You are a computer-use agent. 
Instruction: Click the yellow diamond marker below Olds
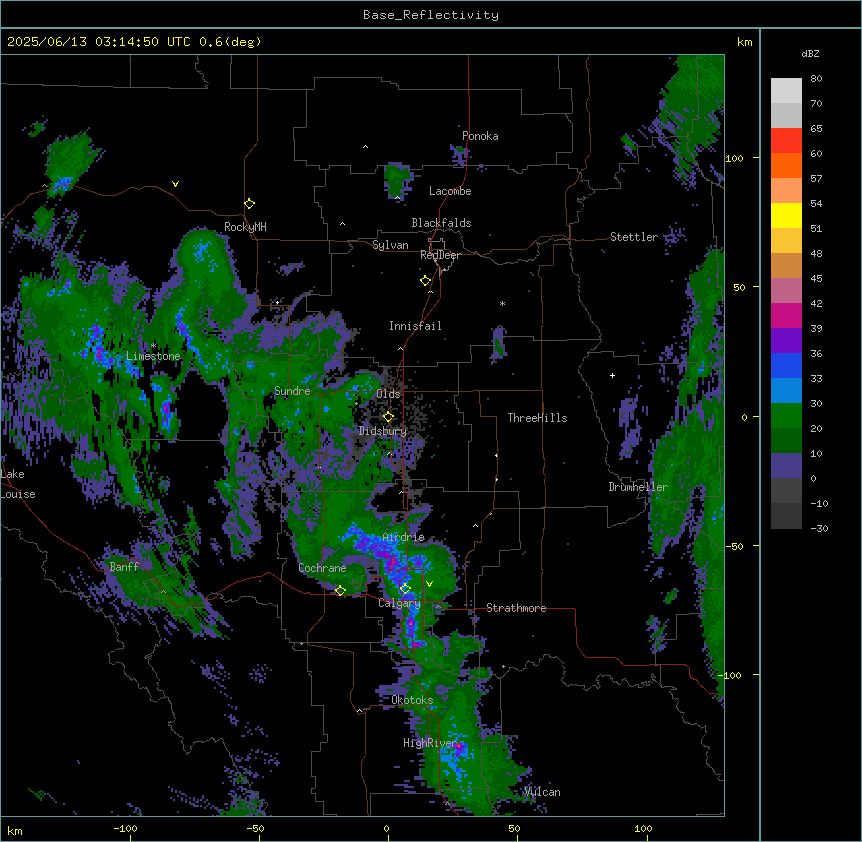click(389, 417)
